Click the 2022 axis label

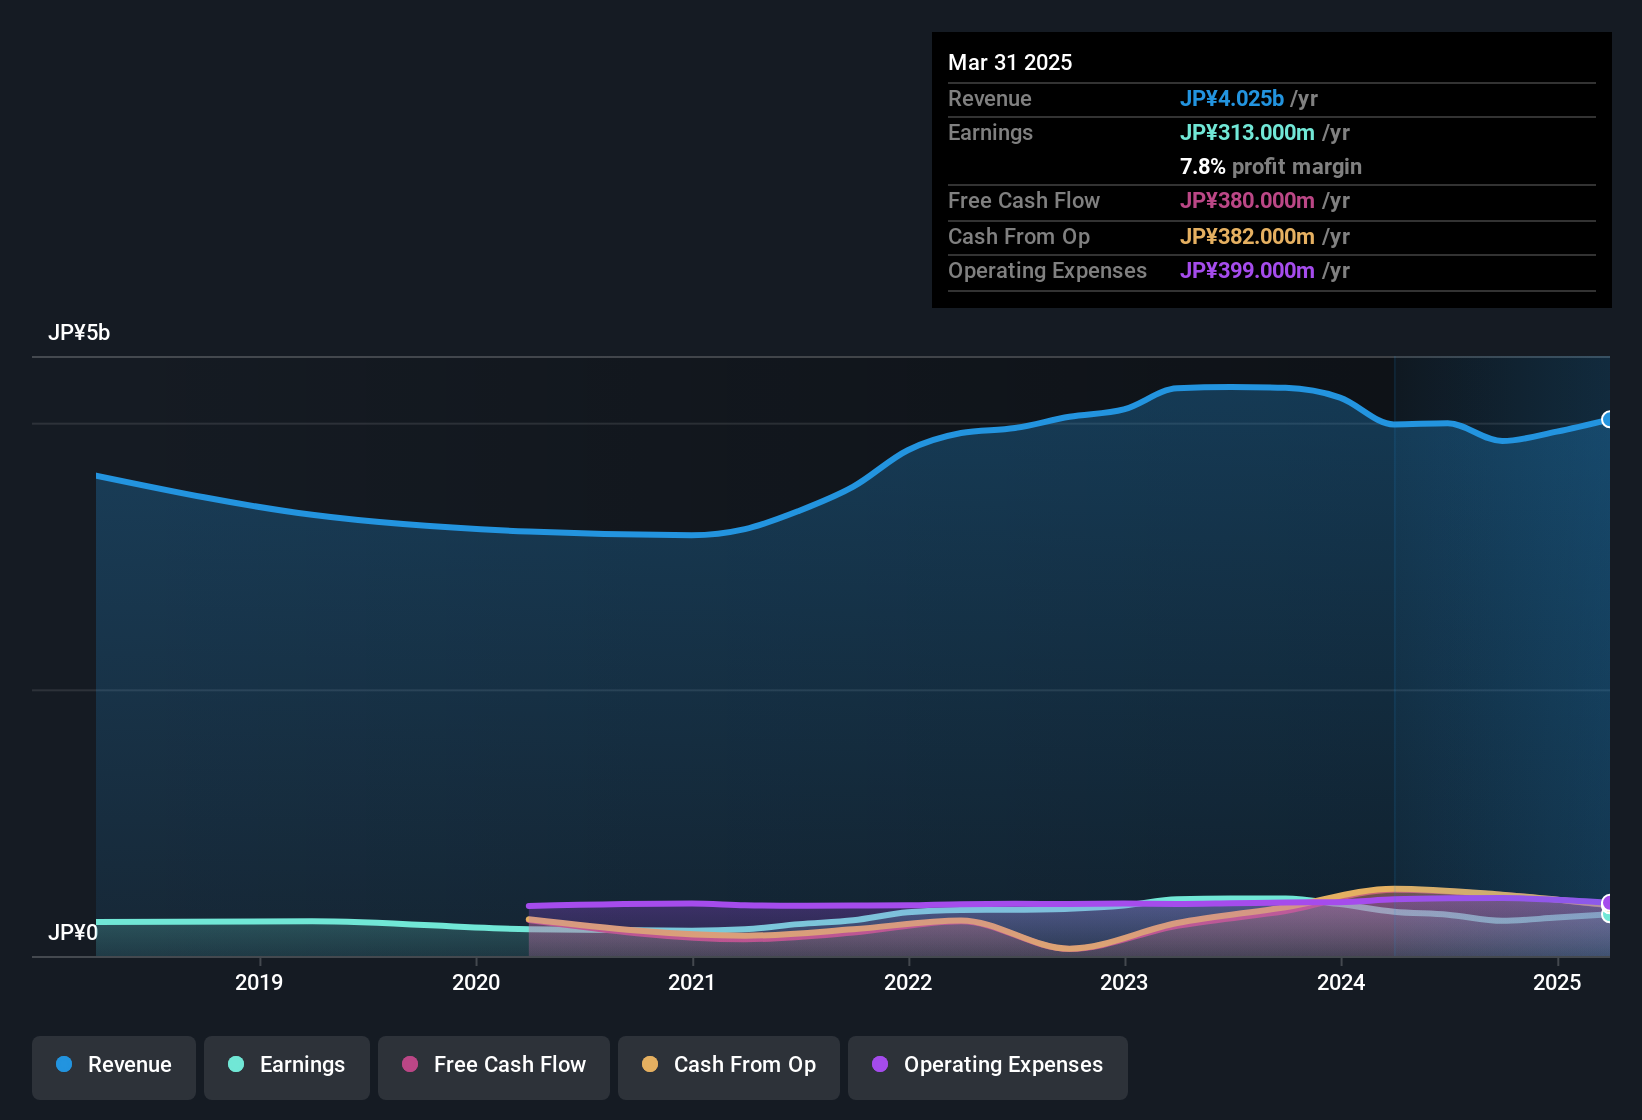tap(908, 982)
